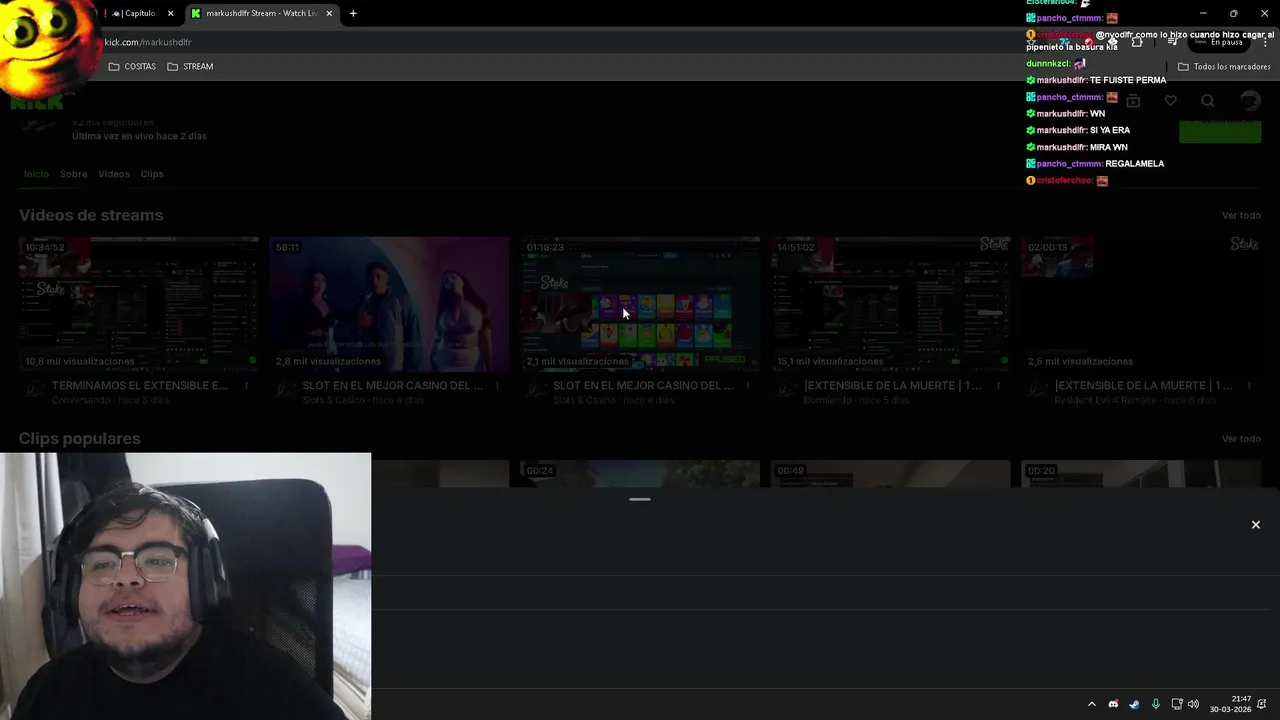1280x720 pixels.
Task: Open options menu for 02:00:13 'EXTENSIBLE DE LA MUERTE' video
Action: (1249, 386)
